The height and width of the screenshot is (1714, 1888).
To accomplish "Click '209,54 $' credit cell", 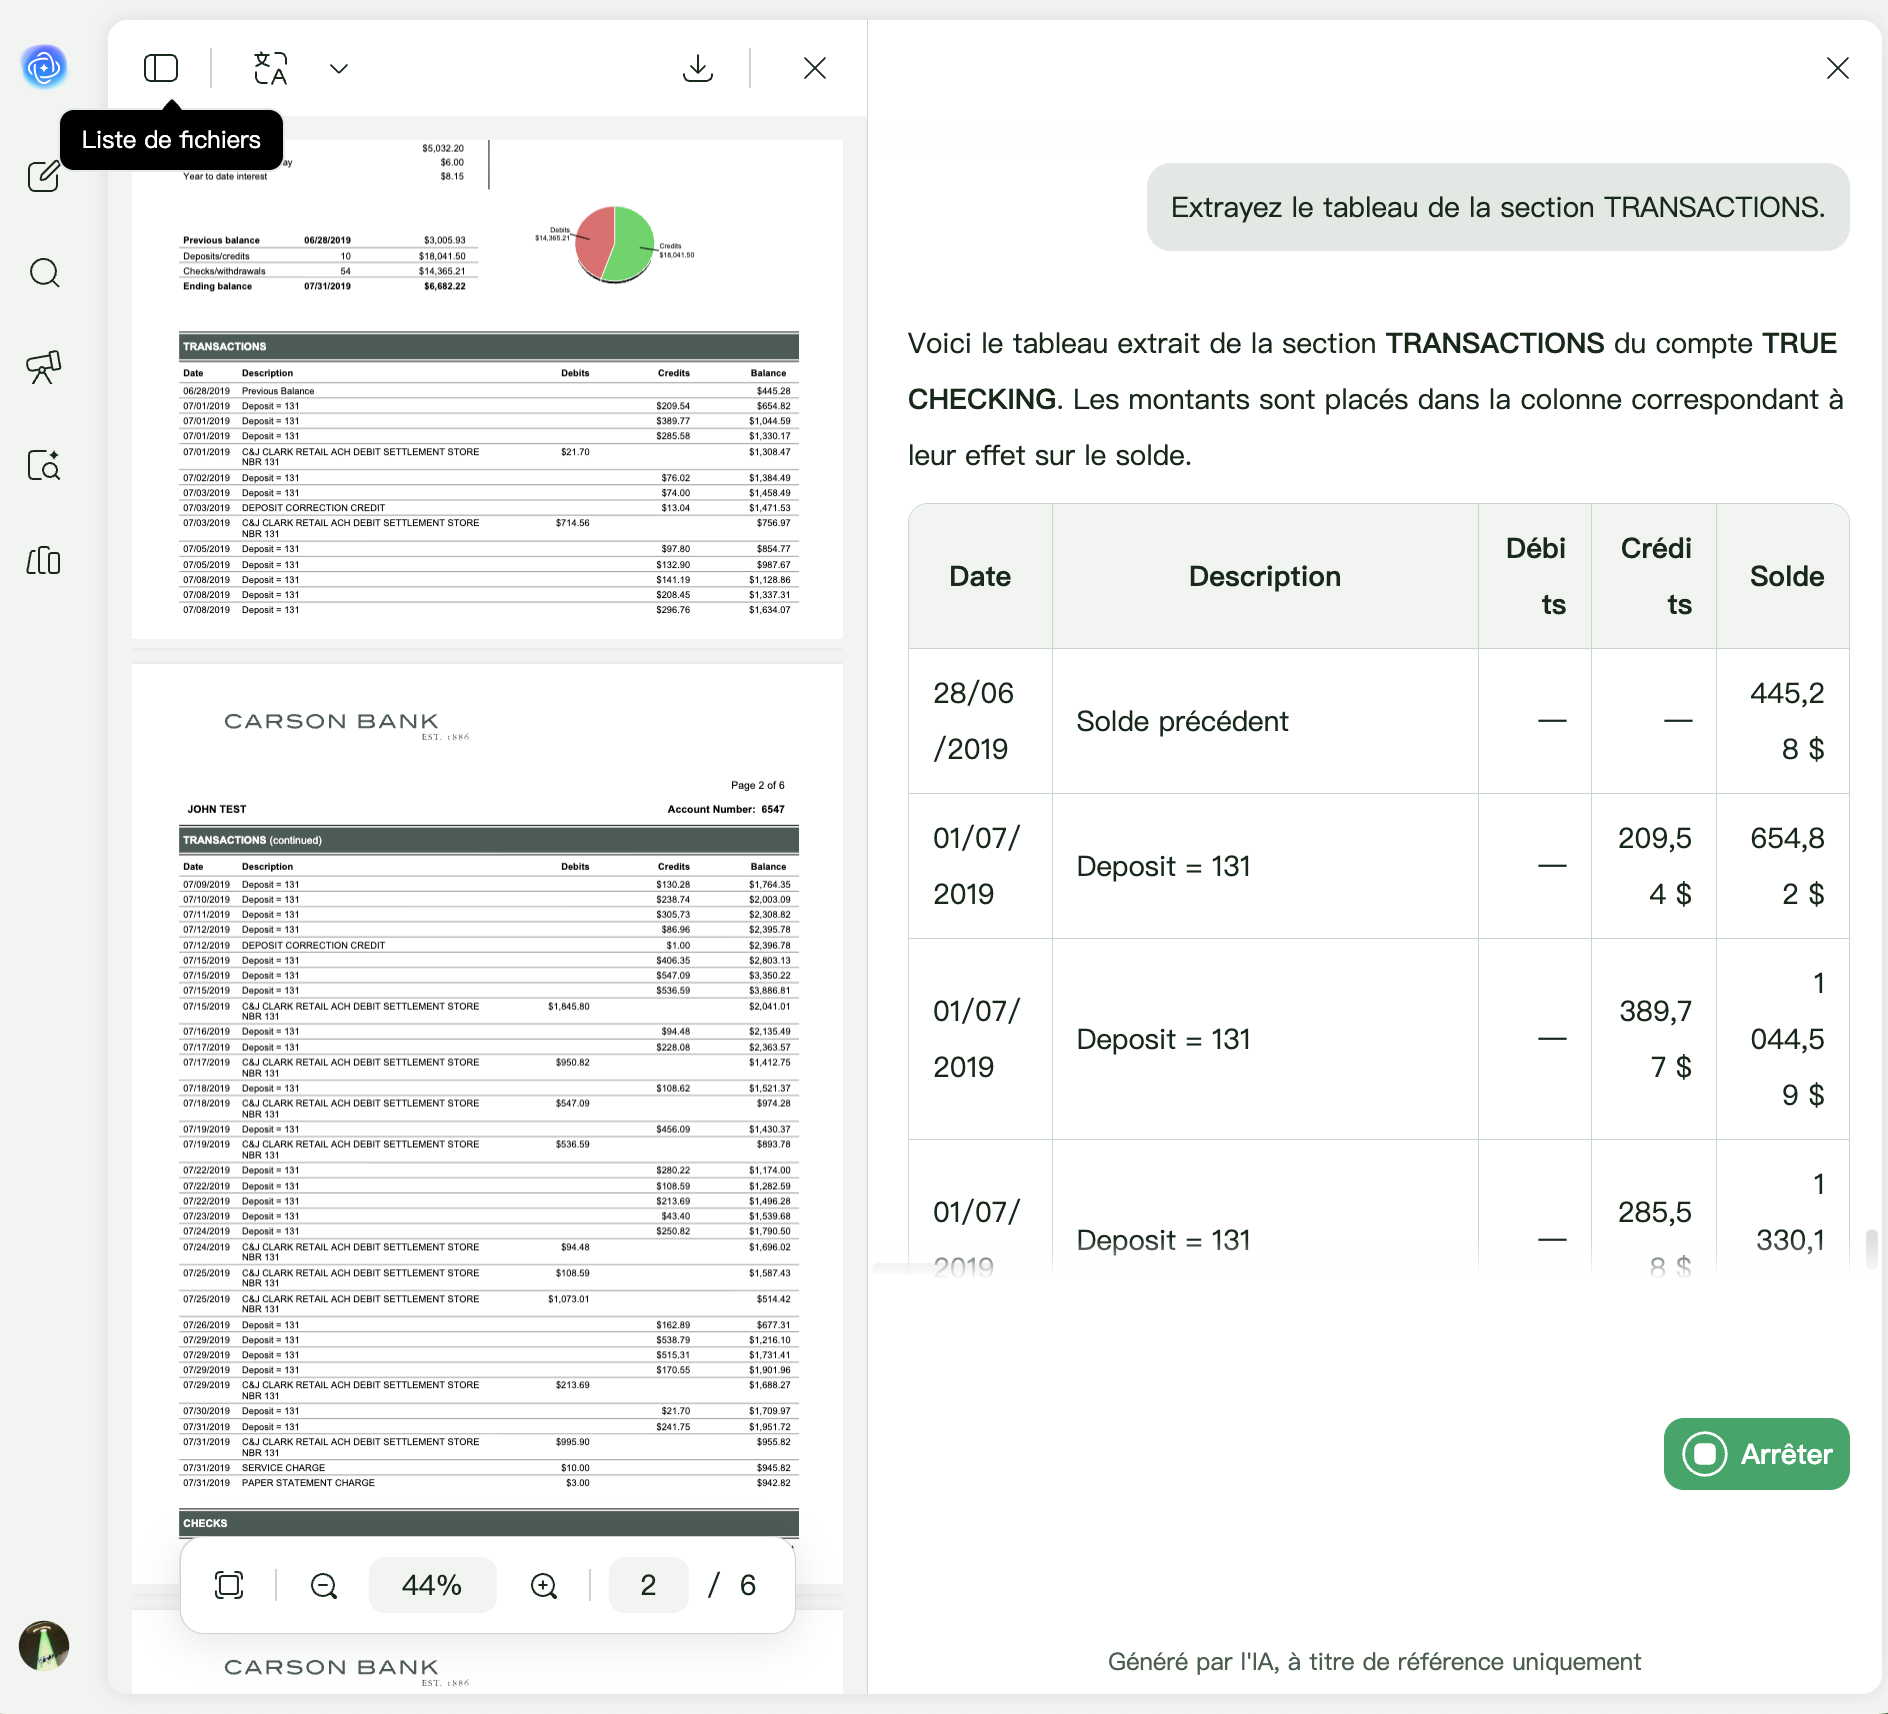I will click(1655, 866).
